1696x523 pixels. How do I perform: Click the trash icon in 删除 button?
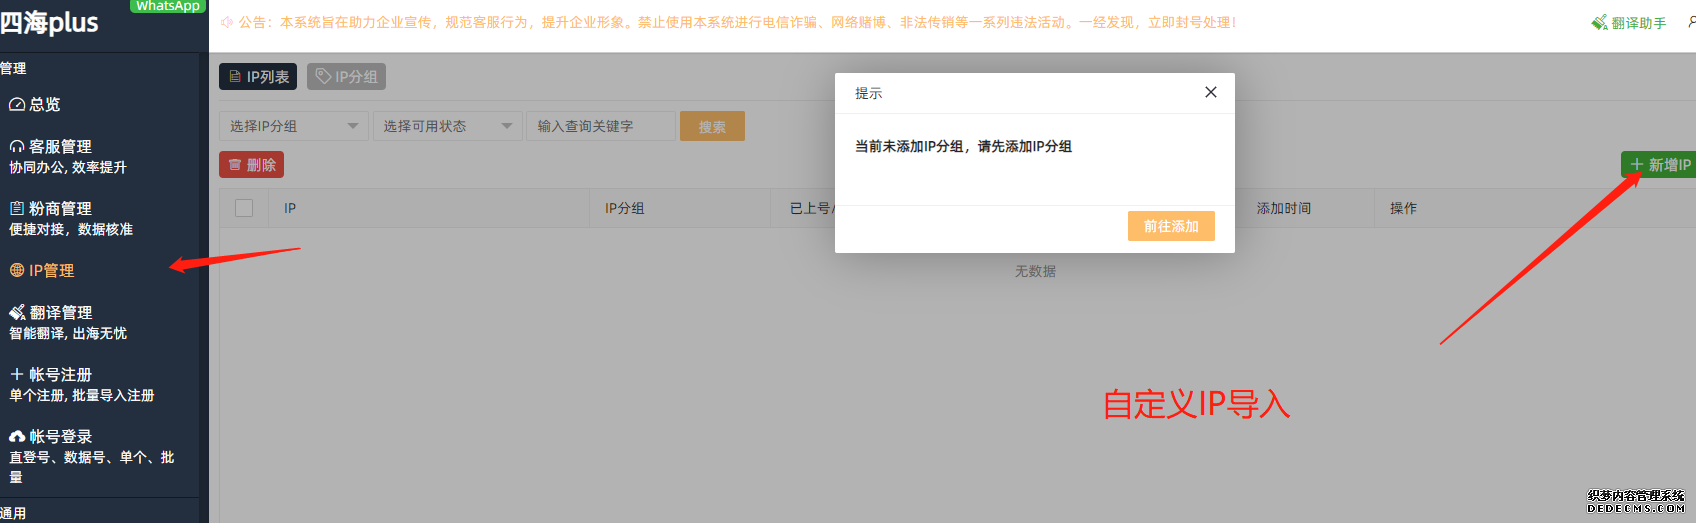click(x=235, y=165)
